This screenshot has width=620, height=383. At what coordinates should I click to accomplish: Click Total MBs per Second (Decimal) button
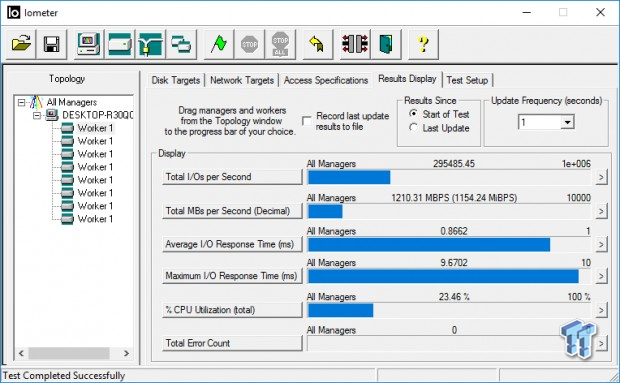232,211
